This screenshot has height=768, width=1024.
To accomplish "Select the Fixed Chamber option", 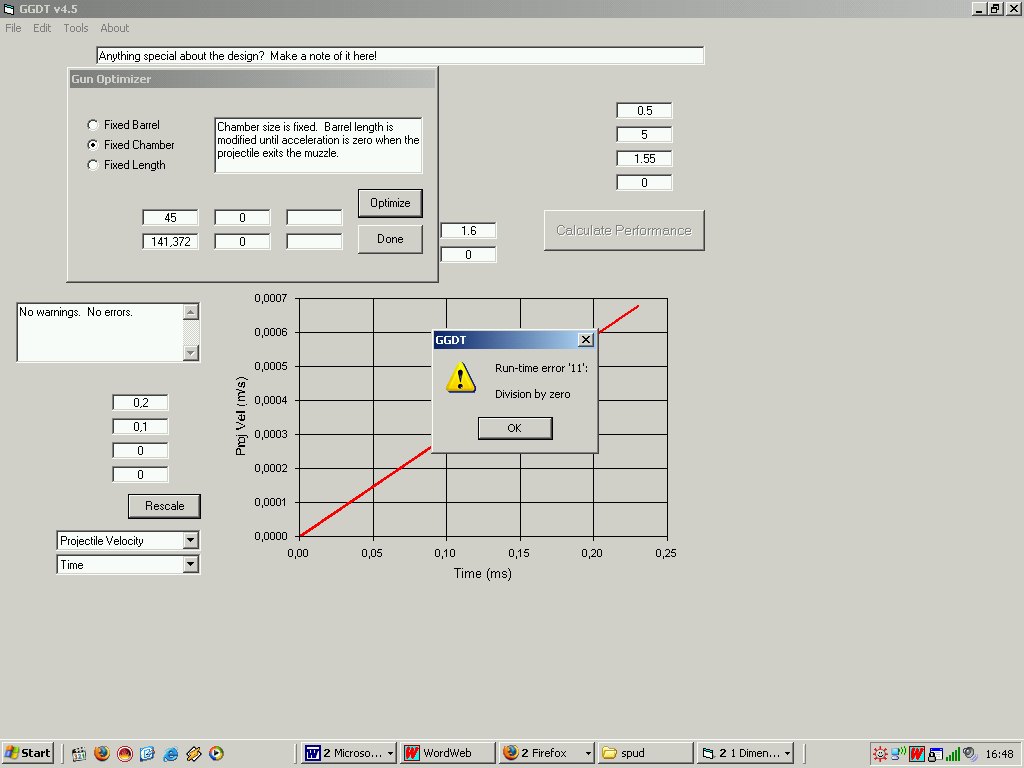I will pos(94,145).
